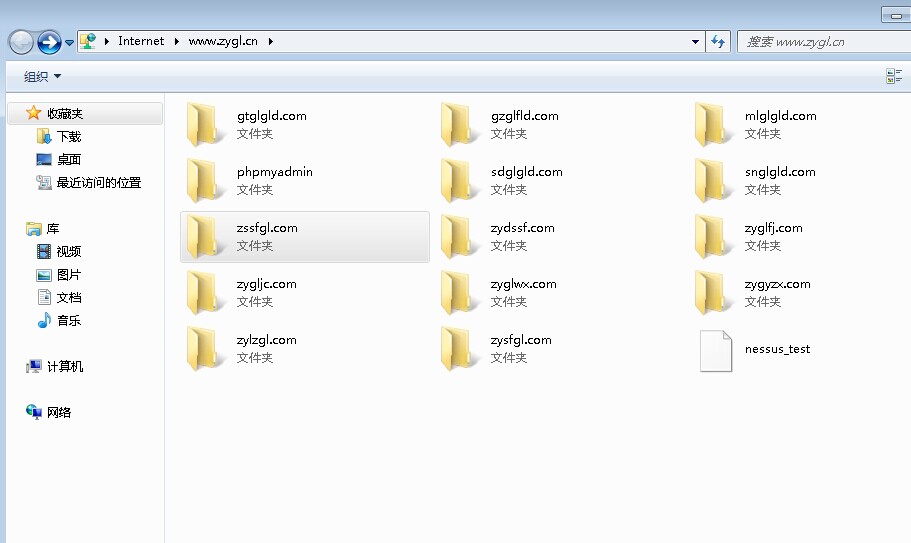This screenshot has width=911, height=543.
Task: Open 图片 library
Action: pyautogui.click(x=69, y=275)
